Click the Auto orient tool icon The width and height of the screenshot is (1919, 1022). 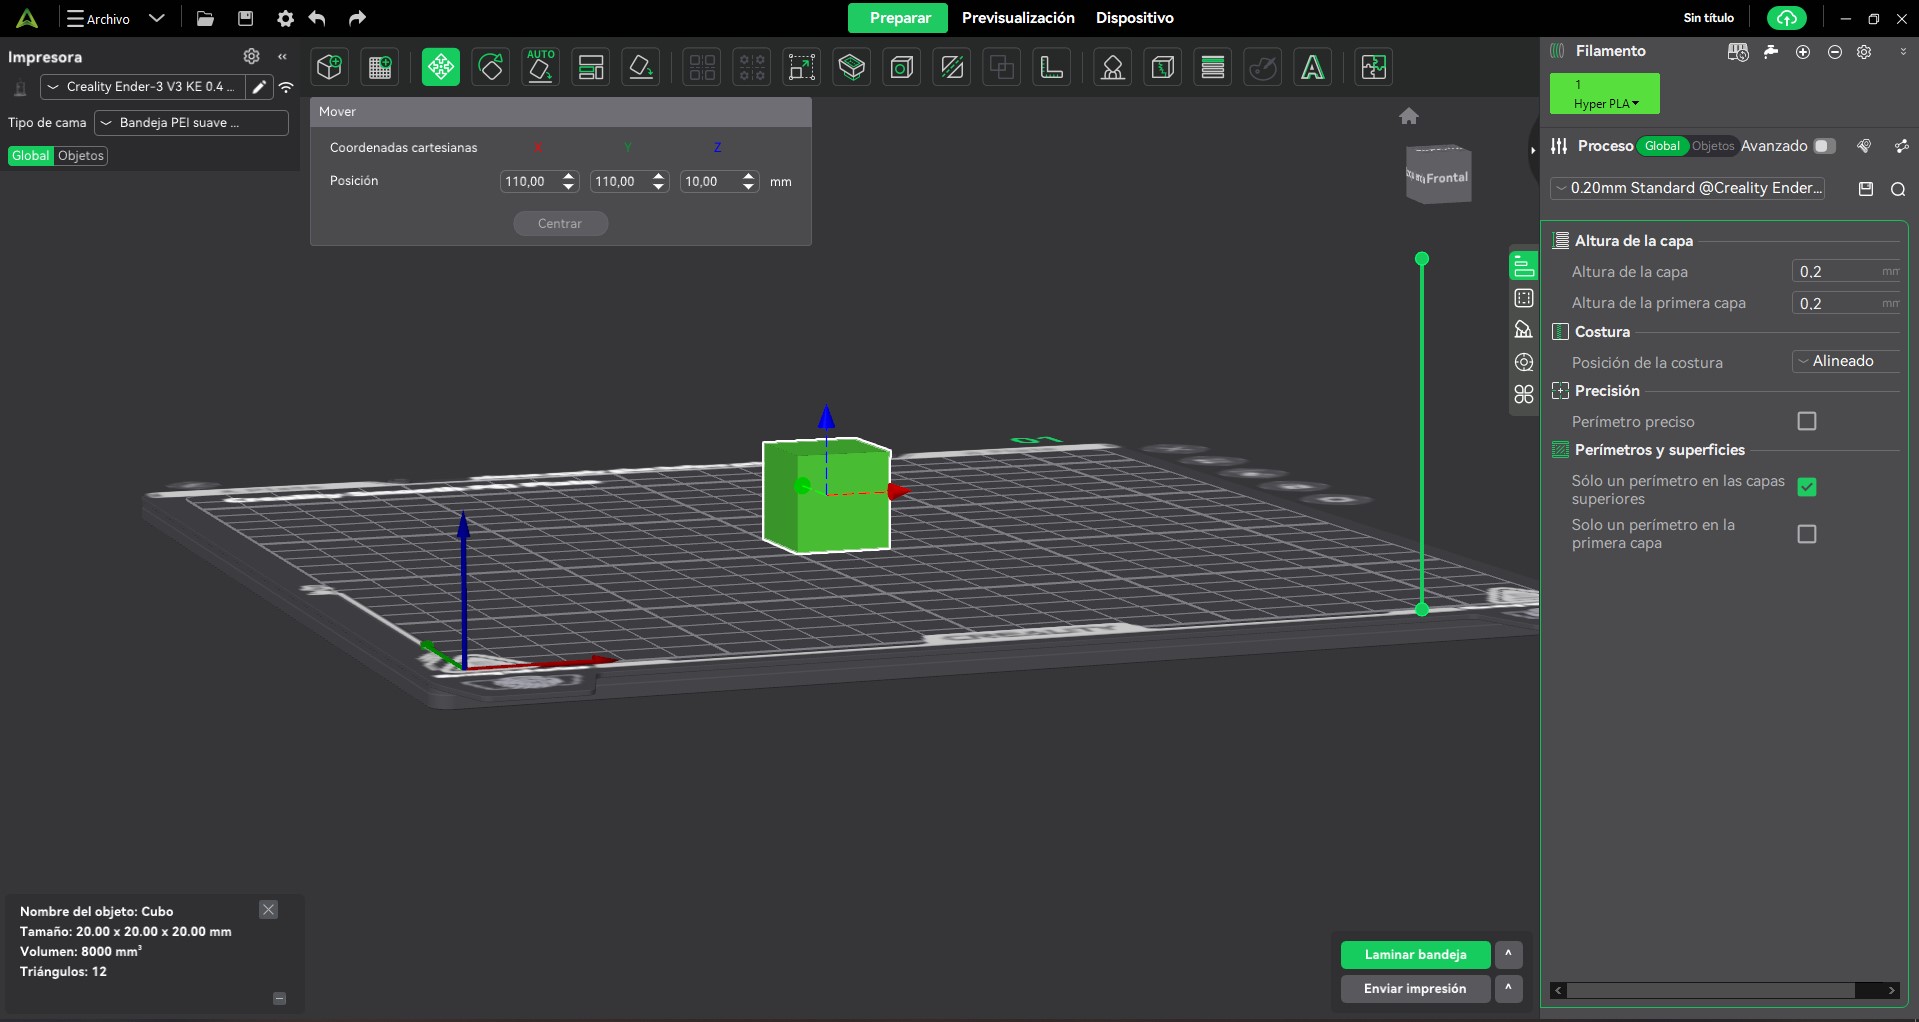click(540, 67)
